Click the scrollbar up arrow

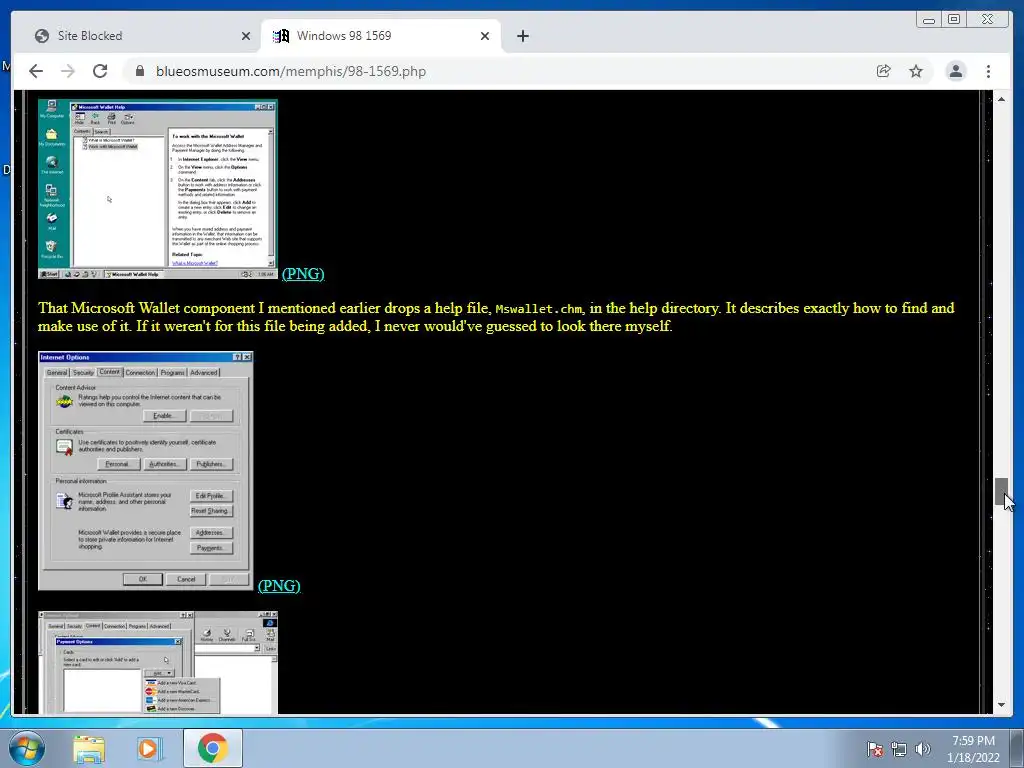coord(1001,99)
